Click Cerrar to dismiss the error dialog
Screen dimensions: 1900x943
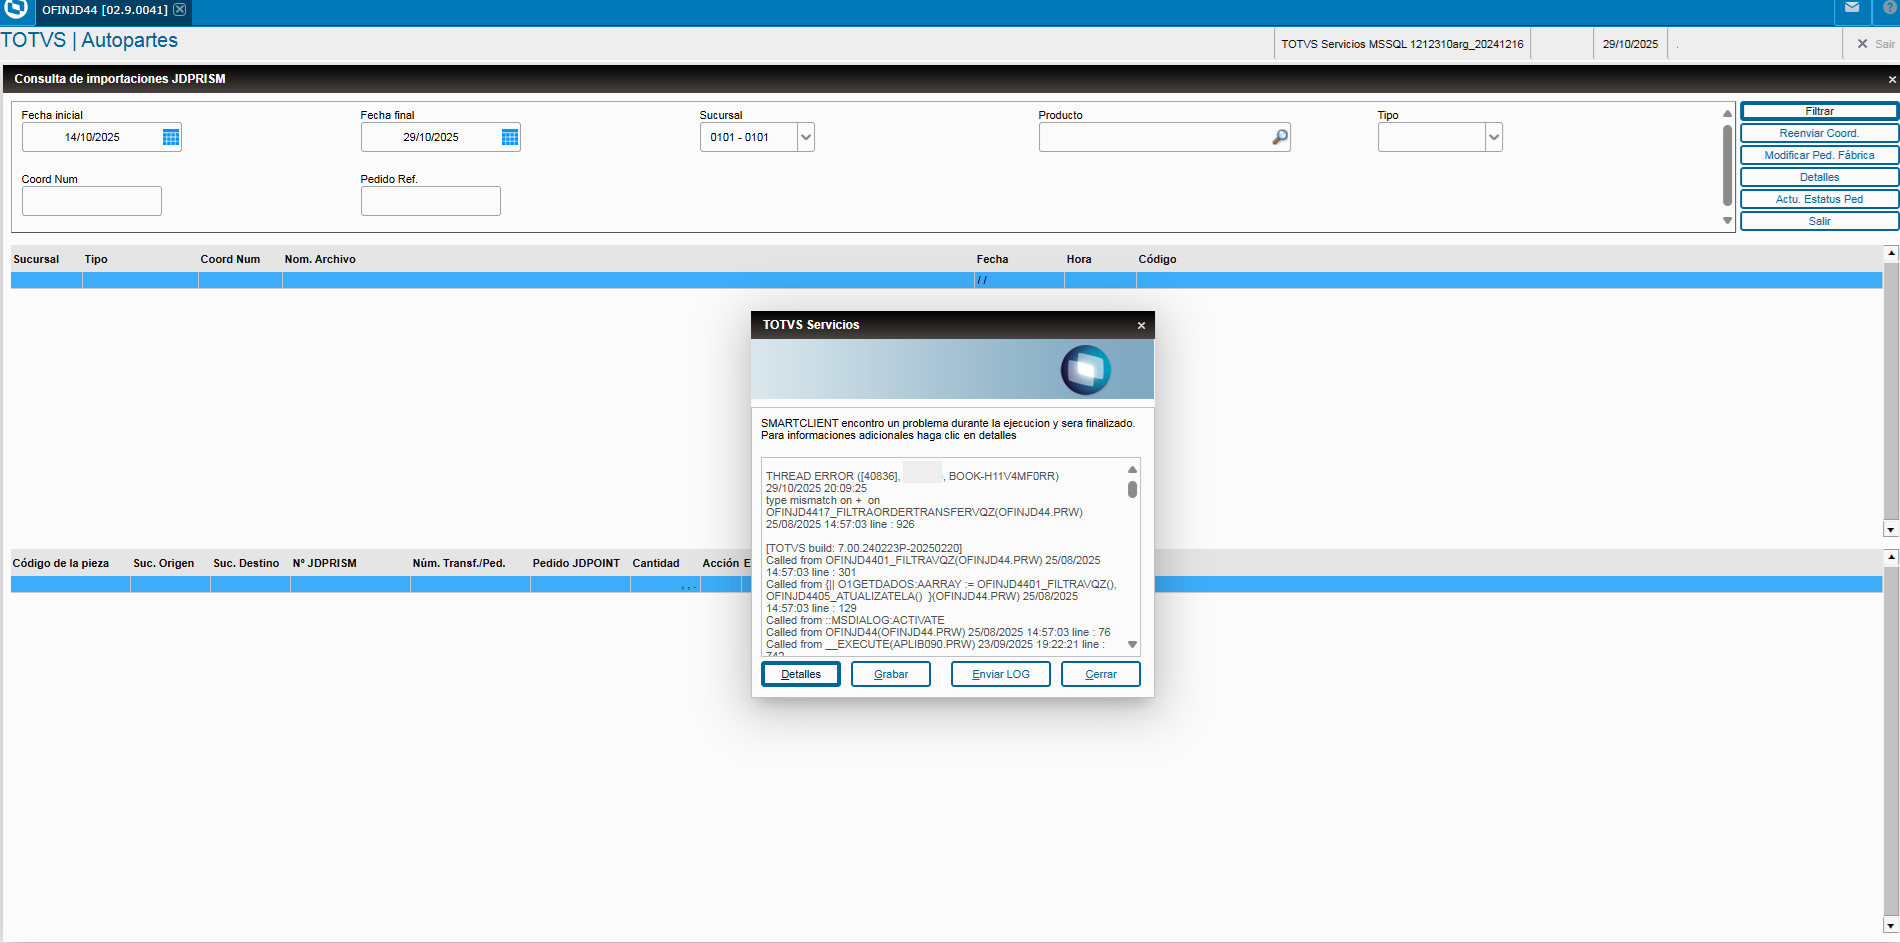pos(1101,674)
